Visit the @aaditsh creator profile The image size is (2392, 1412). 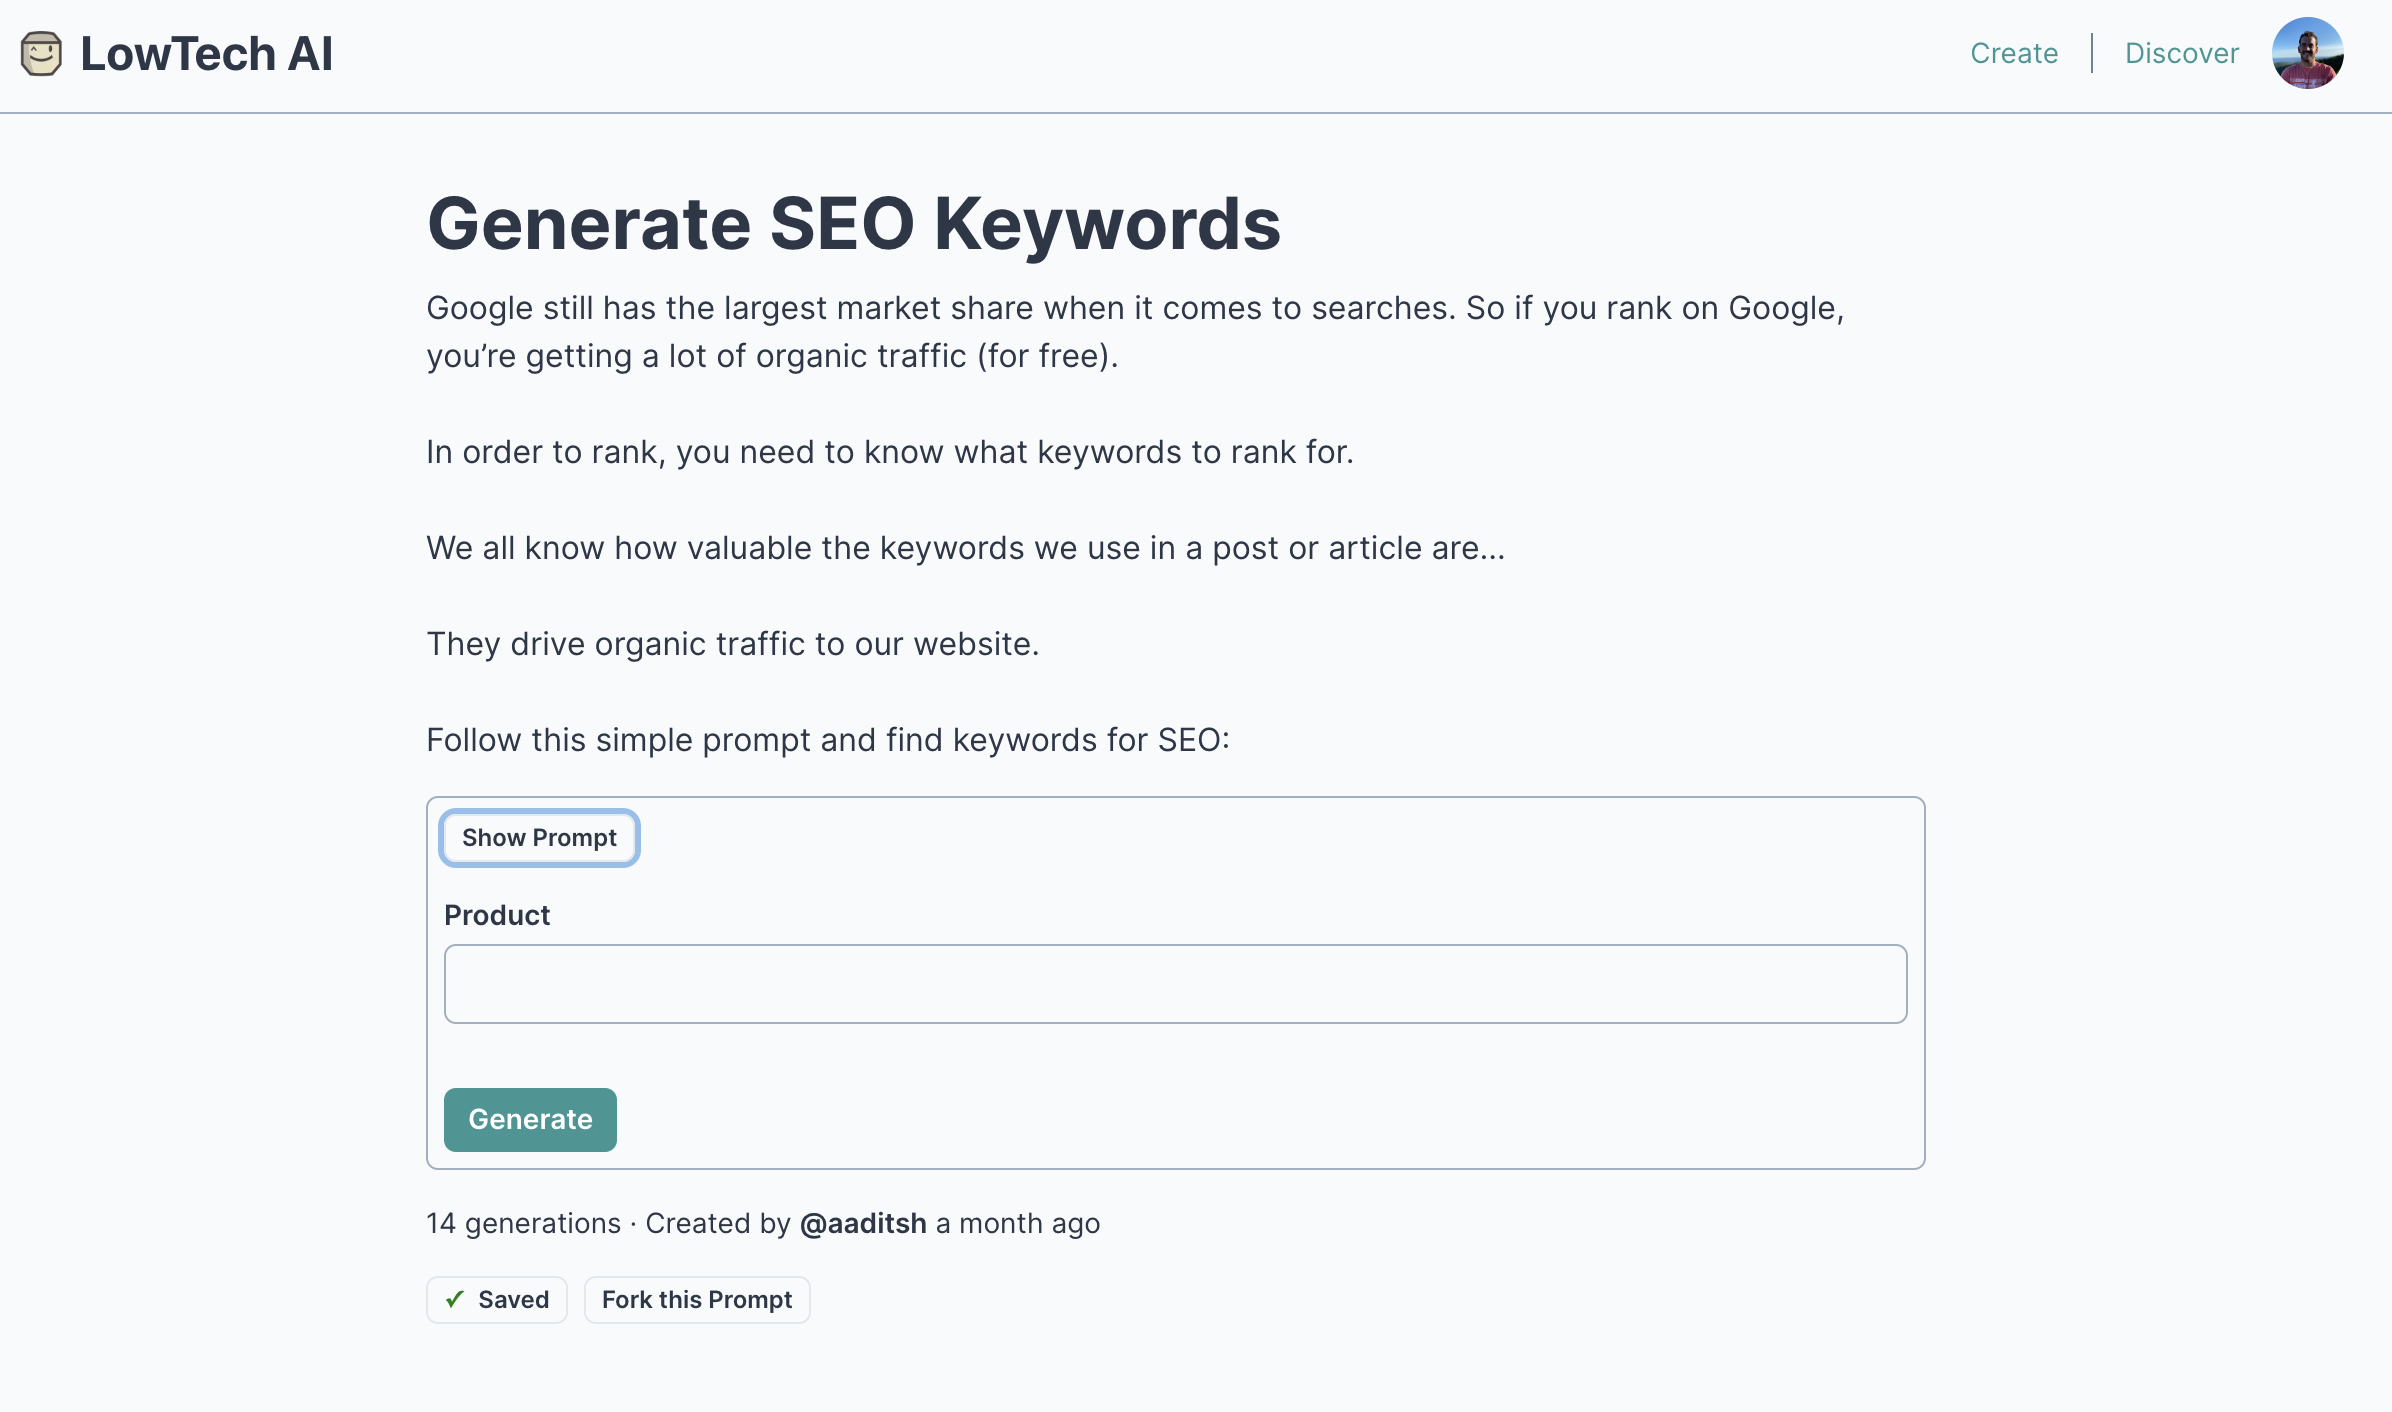tap(863, 1223)
